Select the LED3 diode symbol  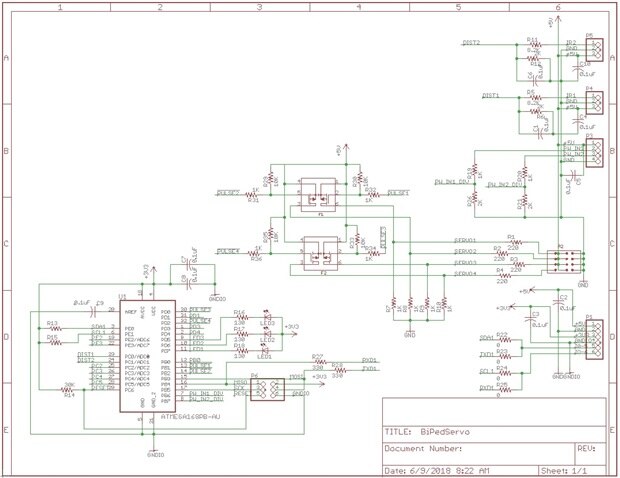267,317
